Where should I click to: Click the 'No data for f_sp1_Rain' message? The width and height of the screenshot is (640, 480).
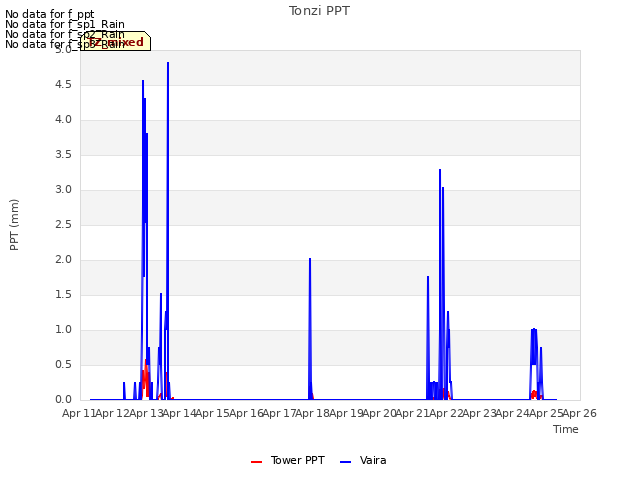click(x=65, y=24)
